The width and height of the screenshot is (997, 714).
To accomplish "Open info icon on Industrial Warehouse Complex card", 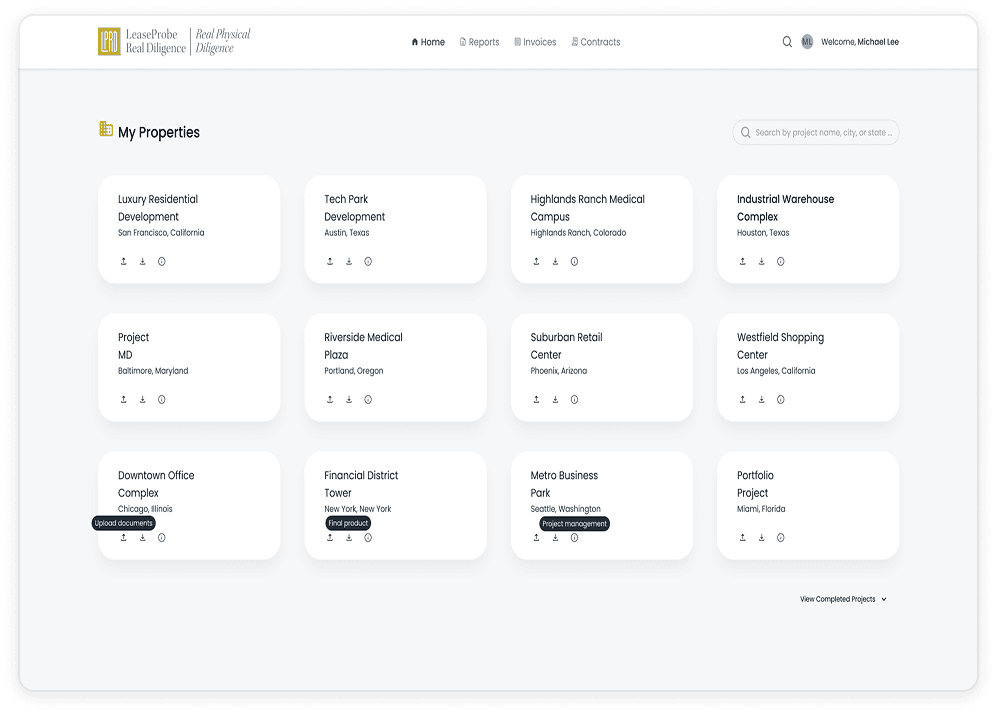I will point(781,261).
